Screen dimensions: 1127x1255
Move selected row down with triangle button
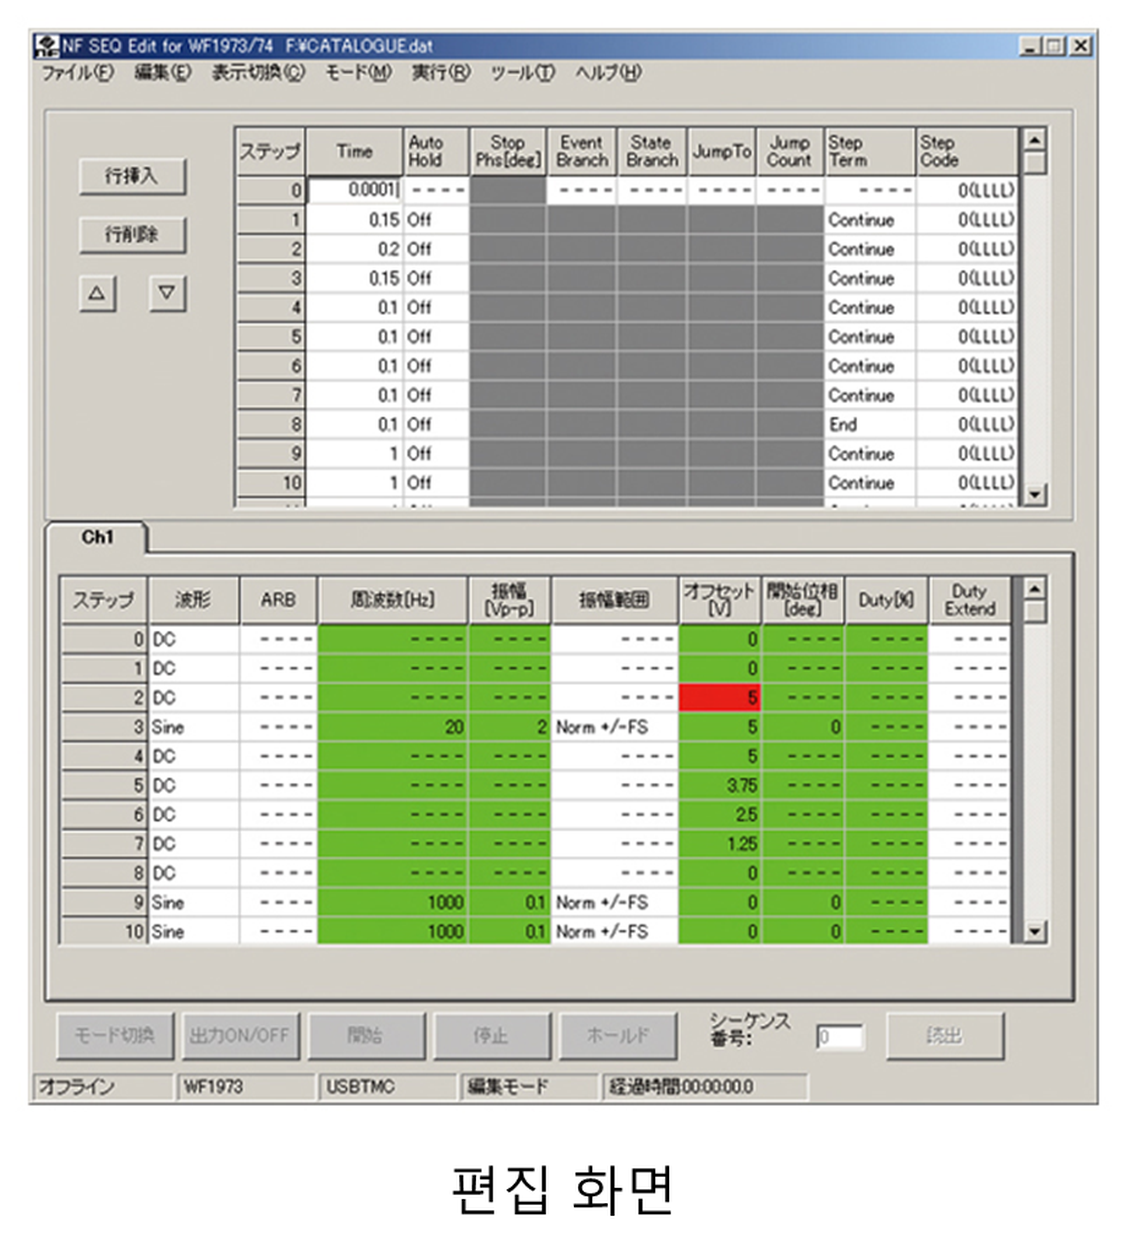tap(167, 293)
